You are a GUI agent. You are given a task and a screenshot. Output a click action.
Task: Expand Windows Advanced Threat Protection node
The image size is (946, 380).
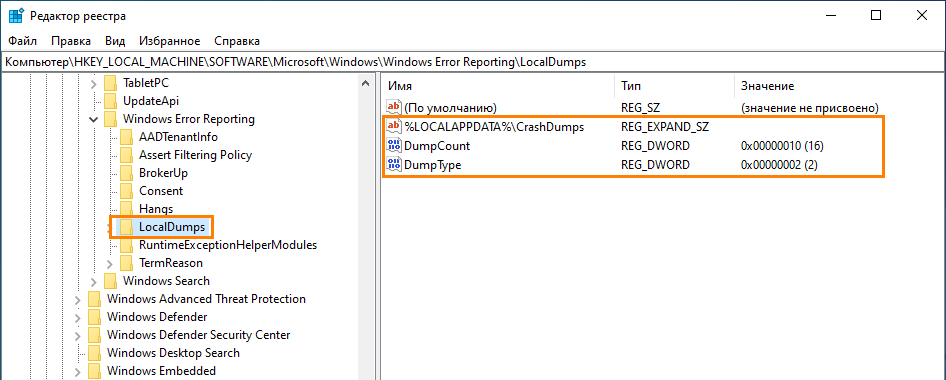[77, 300]
